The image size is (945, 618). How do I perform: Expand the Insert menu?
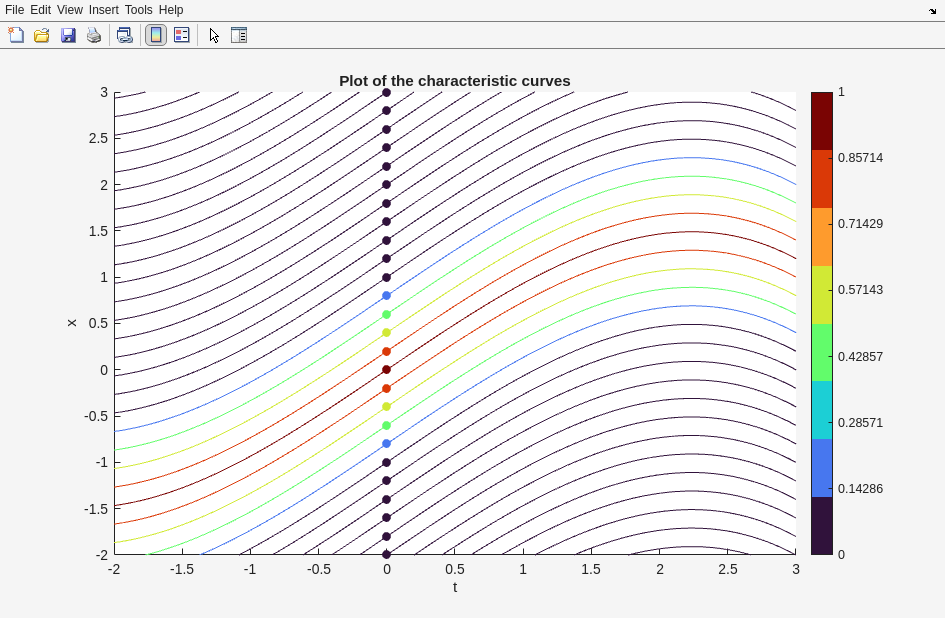[x=103, y=10]
